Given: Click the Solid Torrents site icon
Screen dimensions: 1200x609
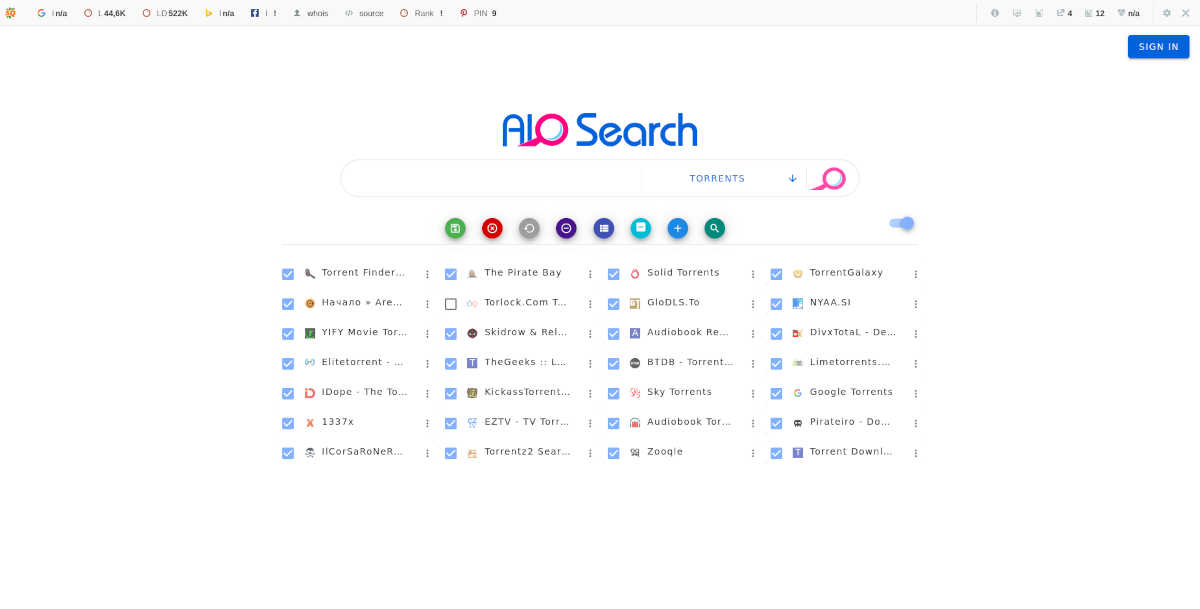Looking at the screenshot, I should point(635,274).
